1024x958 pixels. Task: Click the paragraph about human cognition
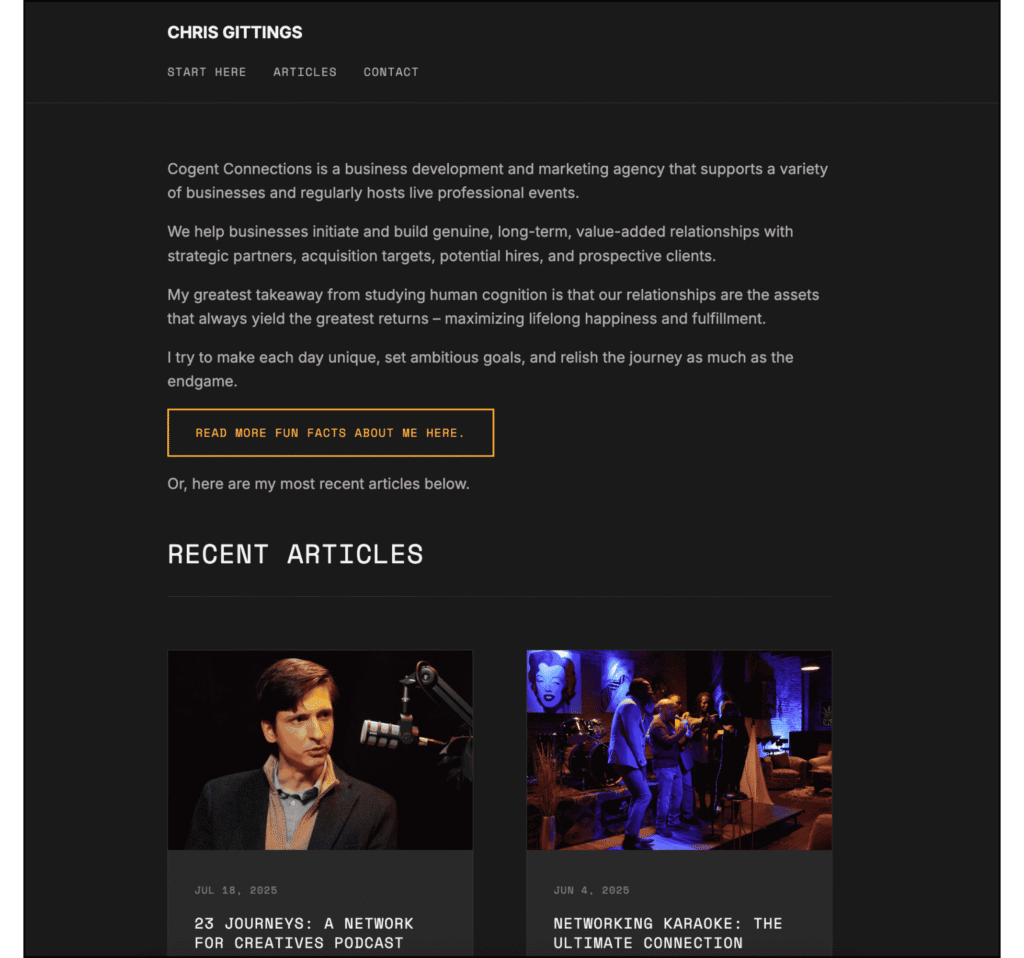(493, 307)
